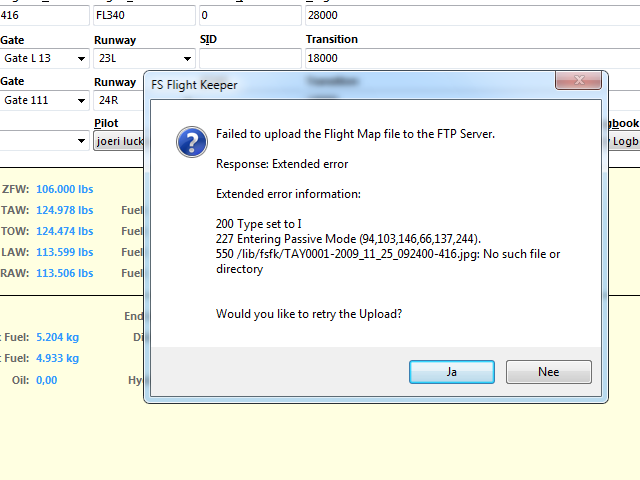Image resolution: width=640 pixels, height=480 pixels.
Task: Click the ZFW value 106.000 lbs
Action: click(x=64, y=189)
